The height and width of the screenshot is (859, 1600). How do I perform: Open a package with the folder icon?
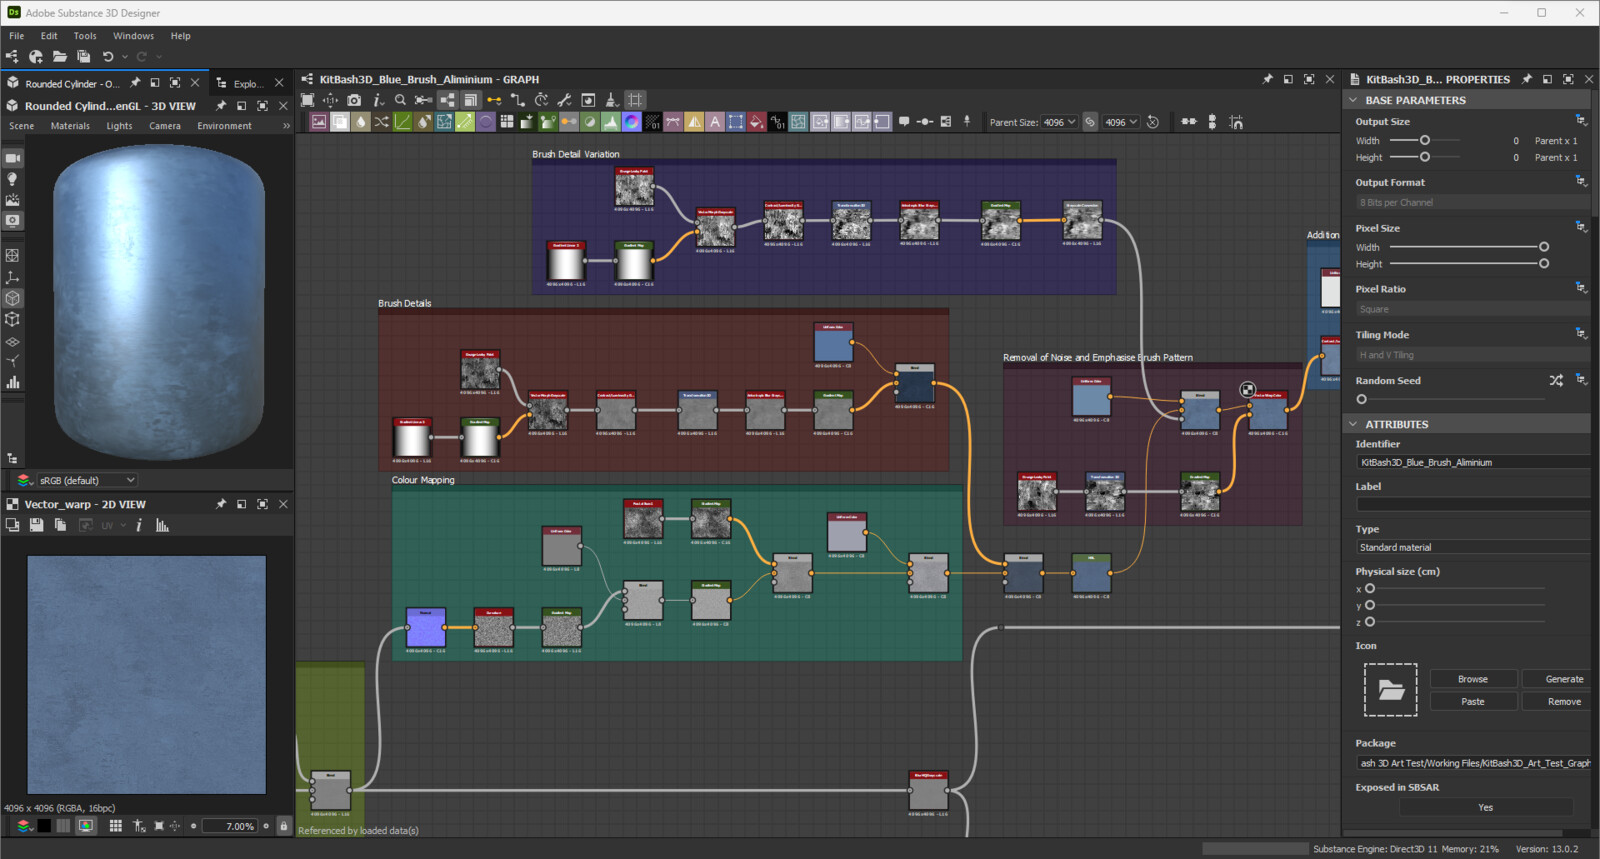click(x=60, y=57)
